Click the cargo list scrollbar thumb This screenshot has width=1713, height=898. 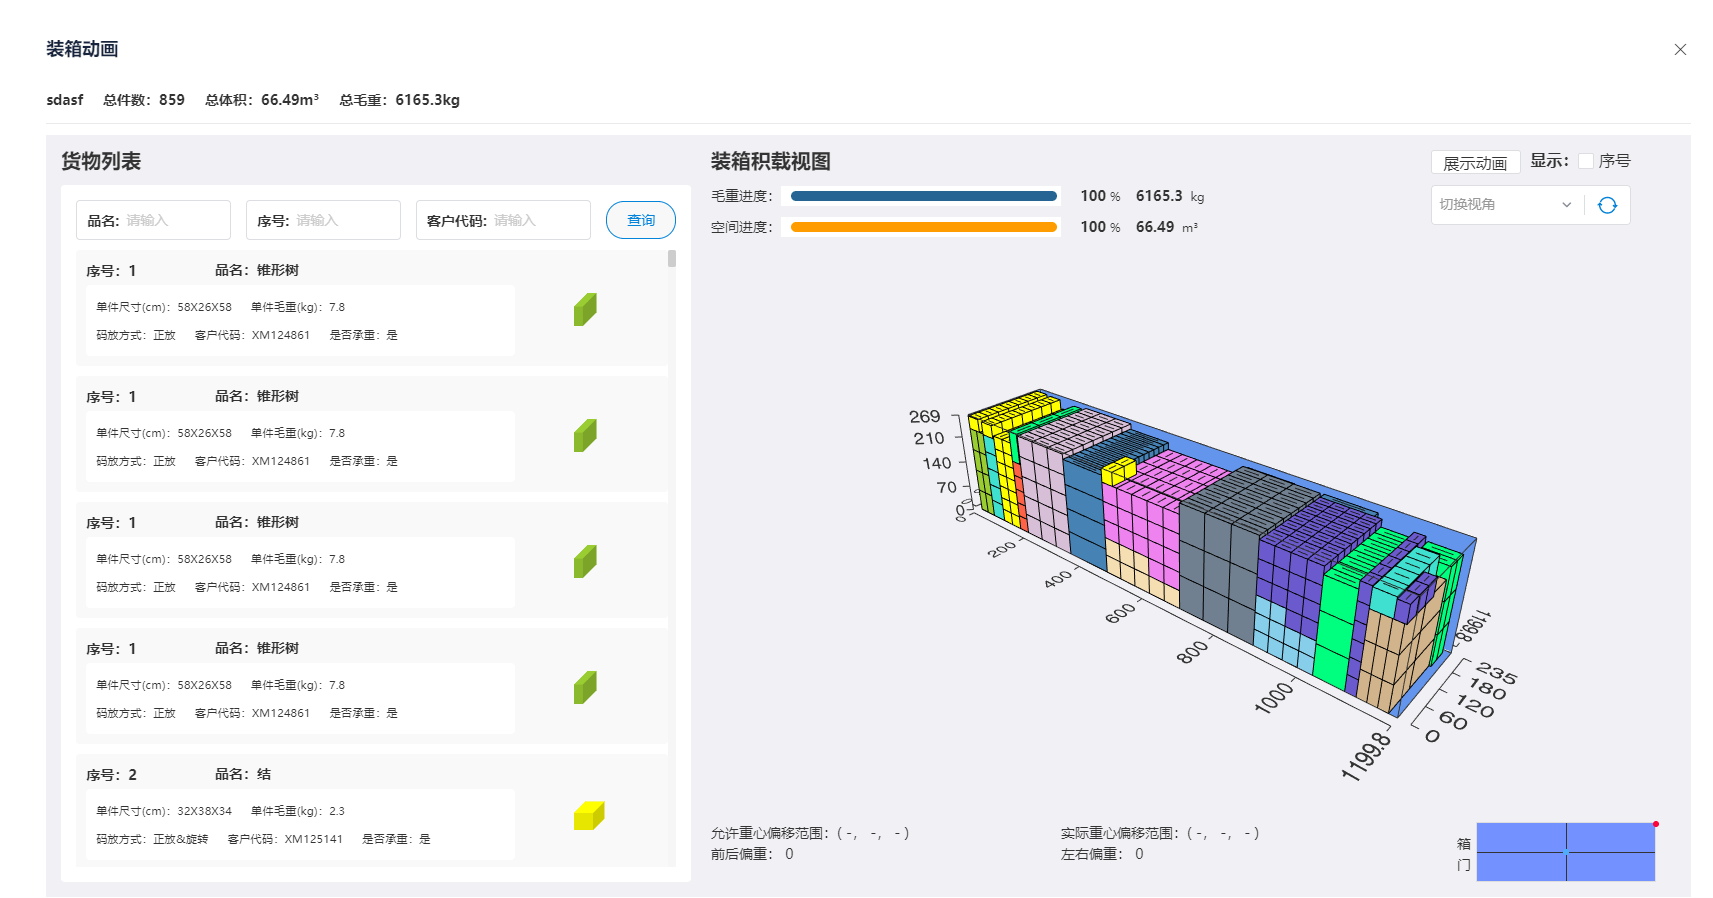point(672,258)
